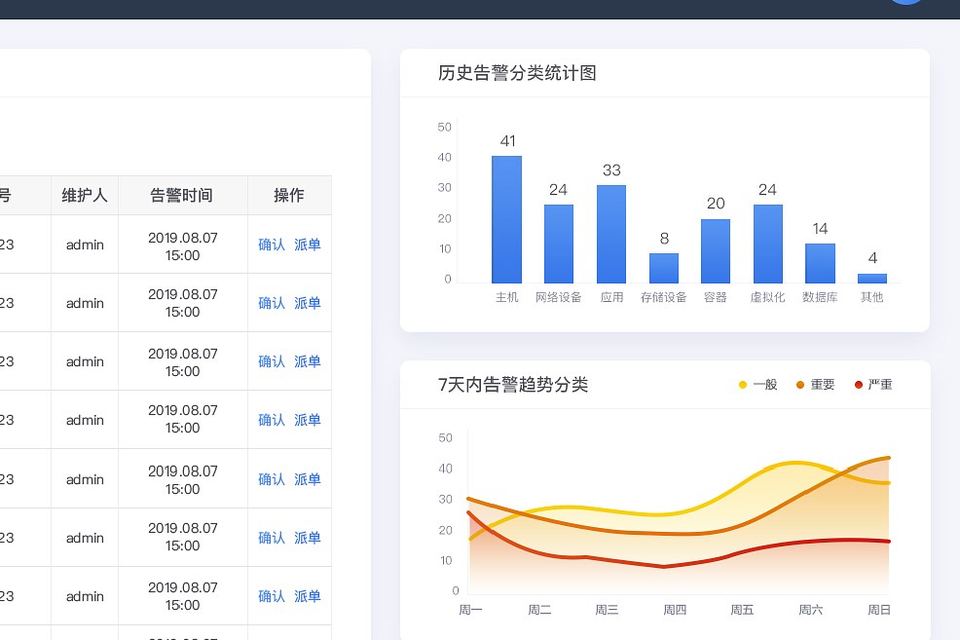Click 确认 in the seventh table row
Viewport: 960px width, 640px height.
coord(272,596)
